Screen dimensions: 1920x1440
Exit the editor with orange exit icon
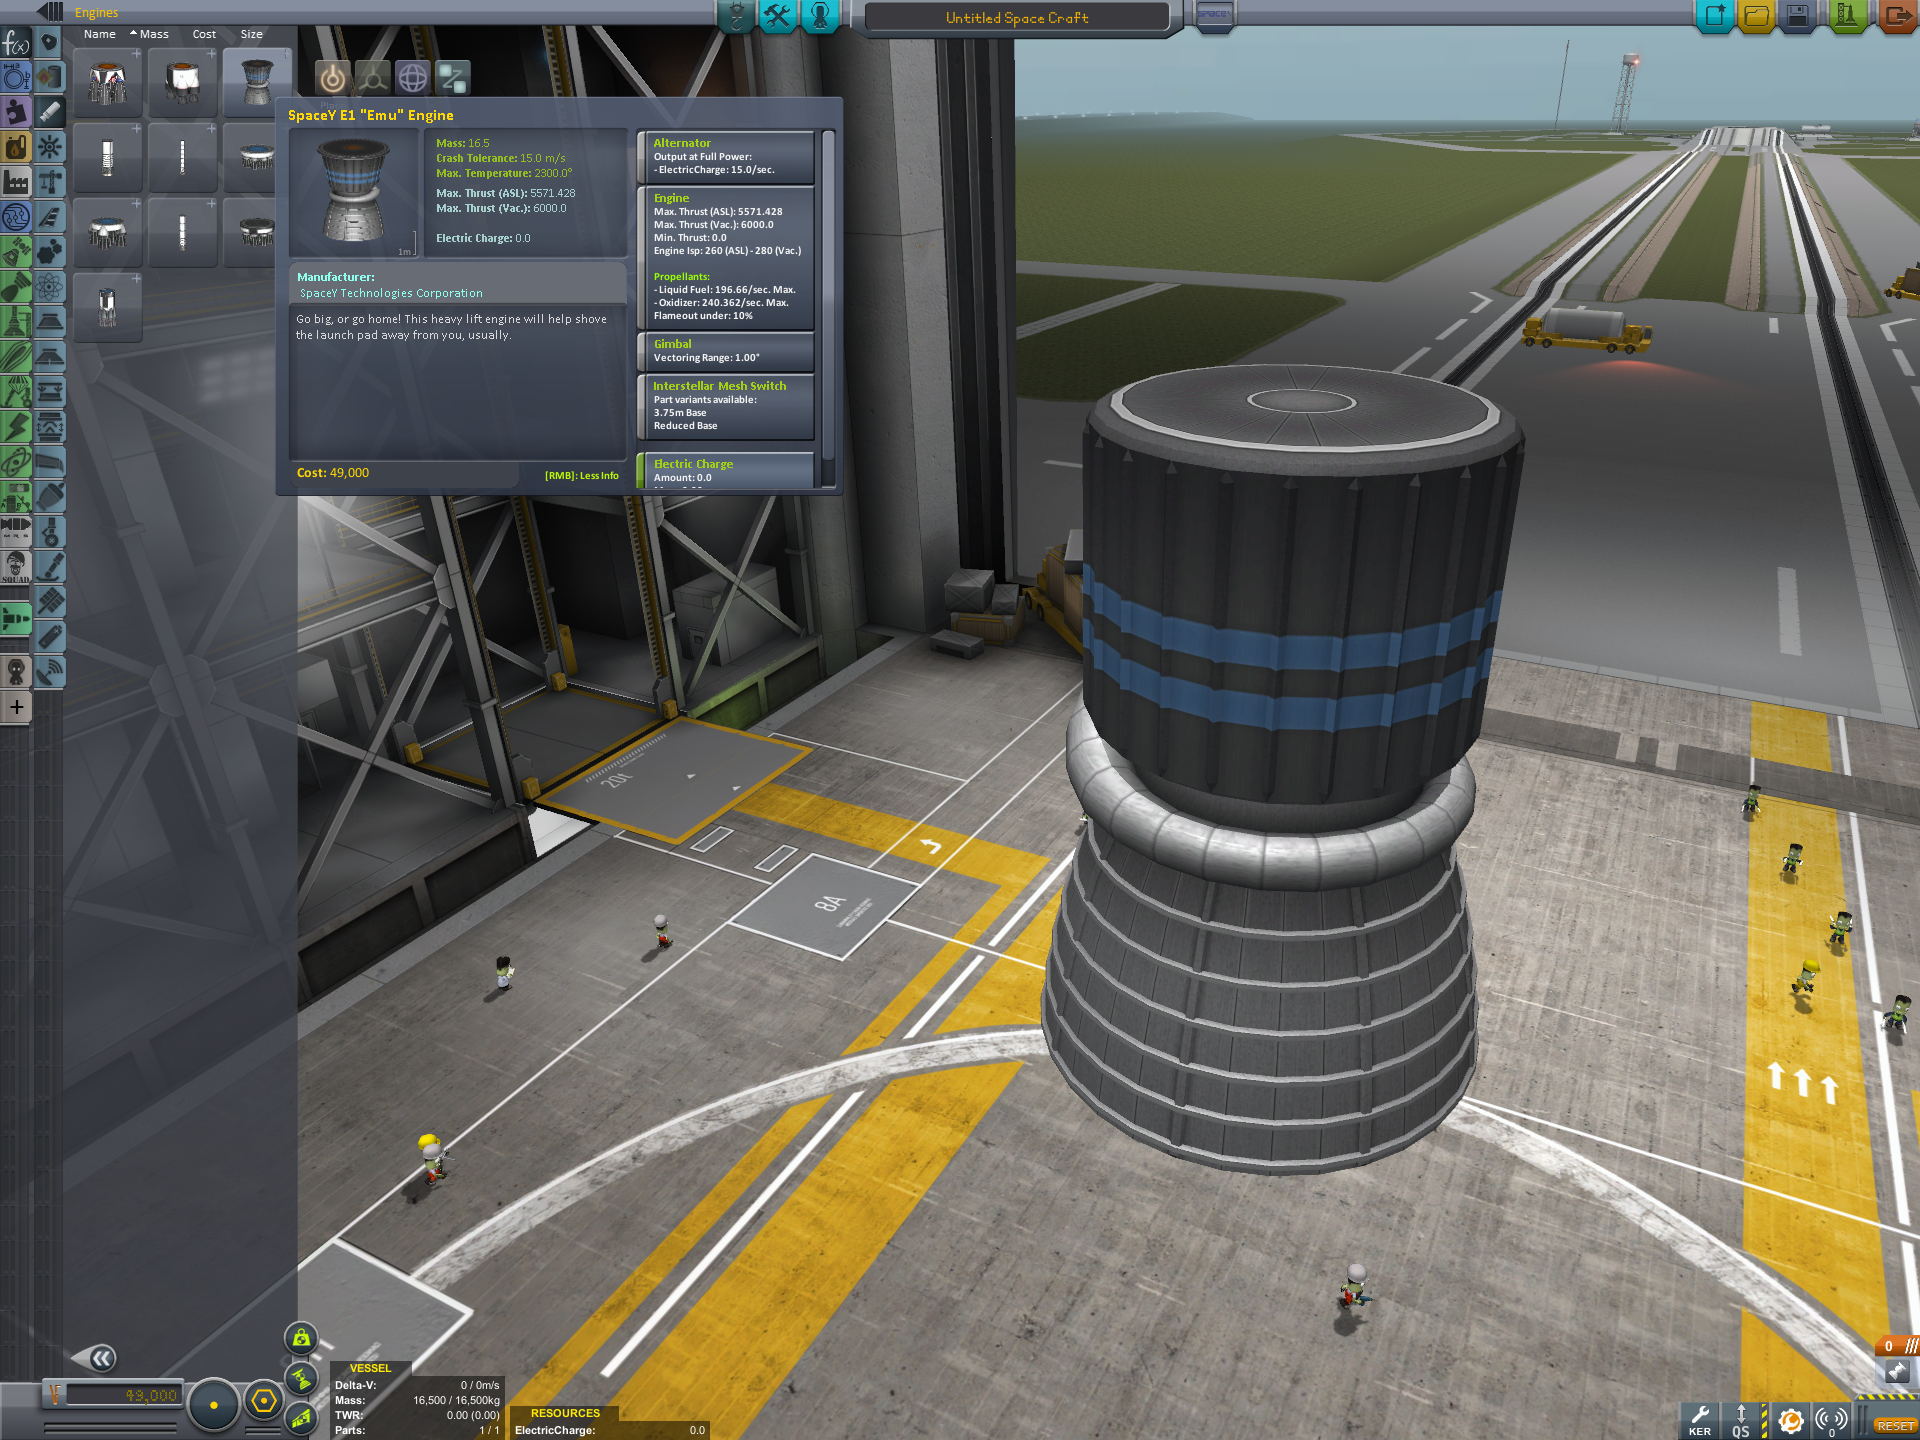pos(1896,16)
